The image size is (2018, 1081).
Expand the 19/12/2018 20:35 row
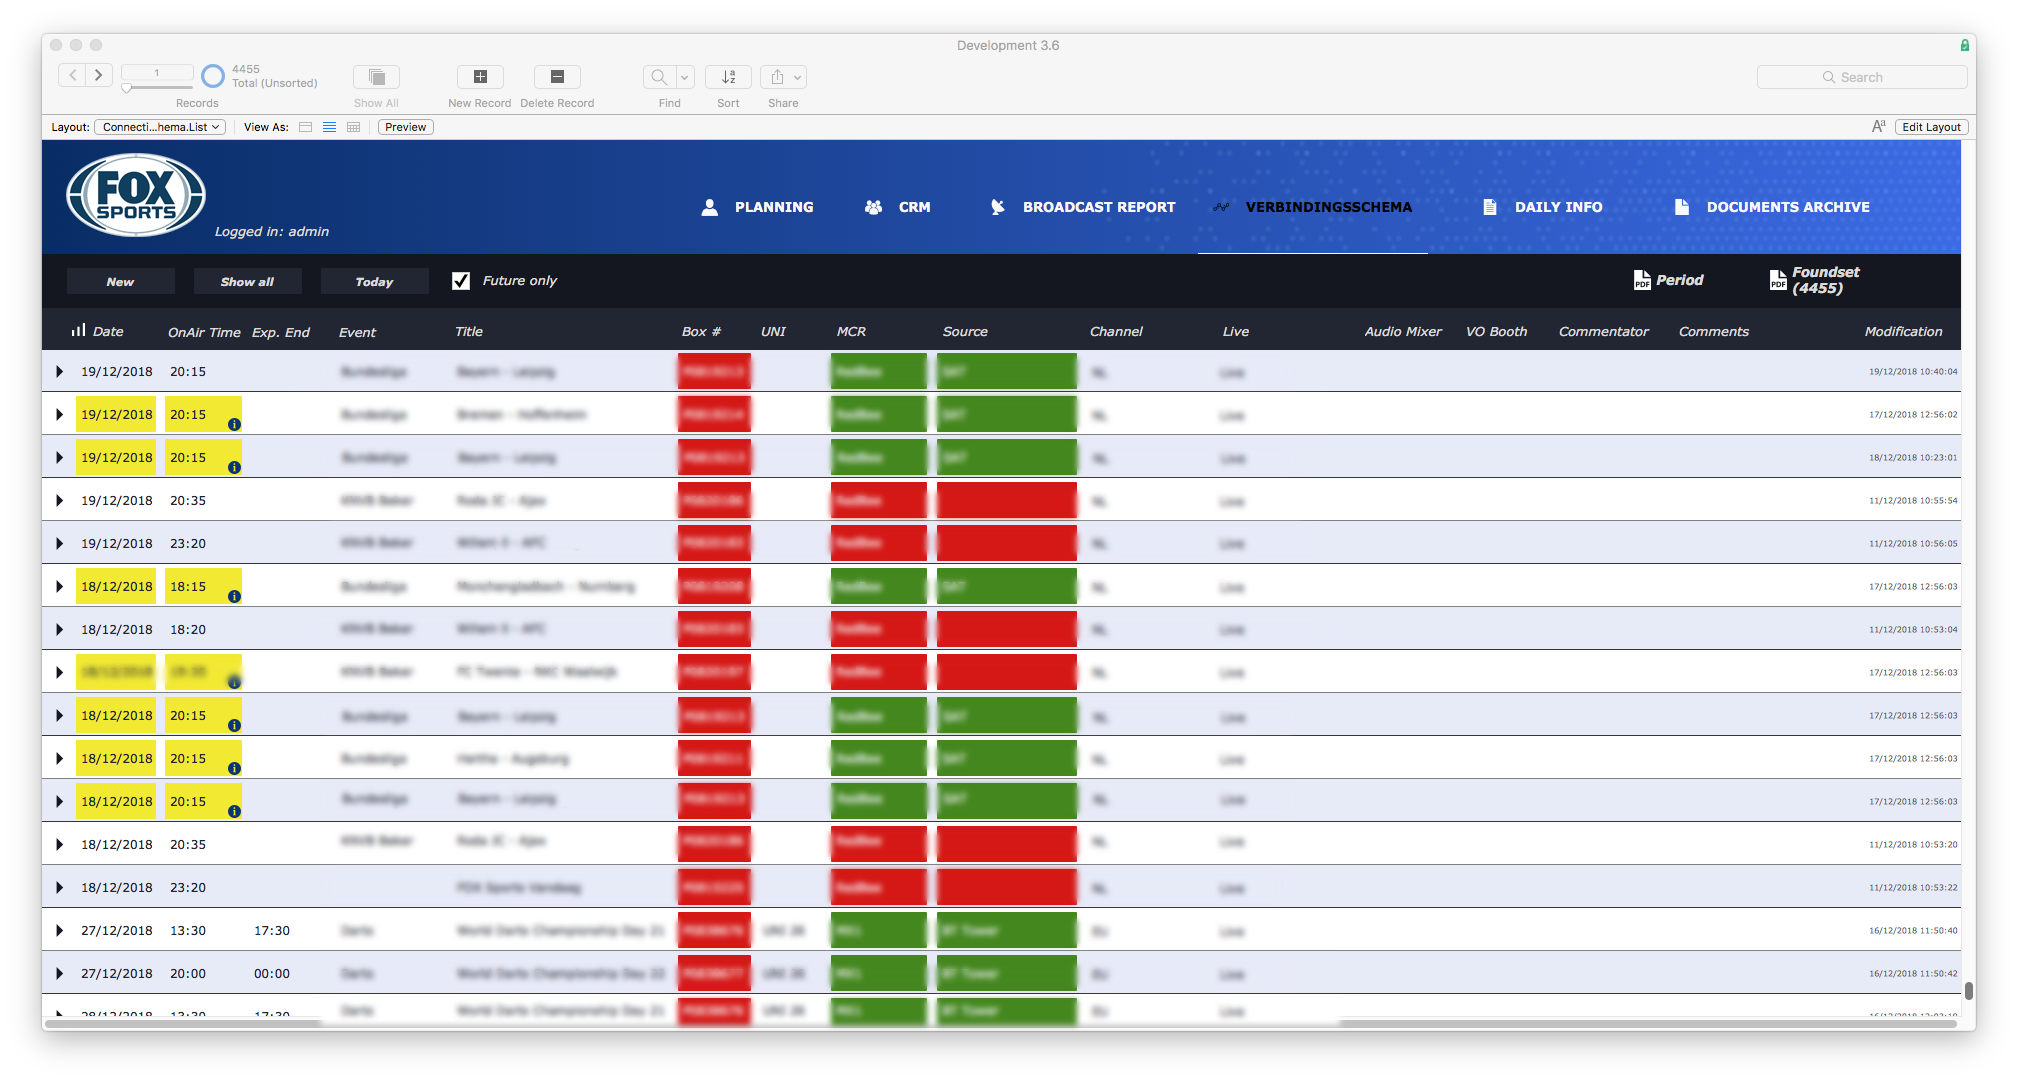click(59, 500)
